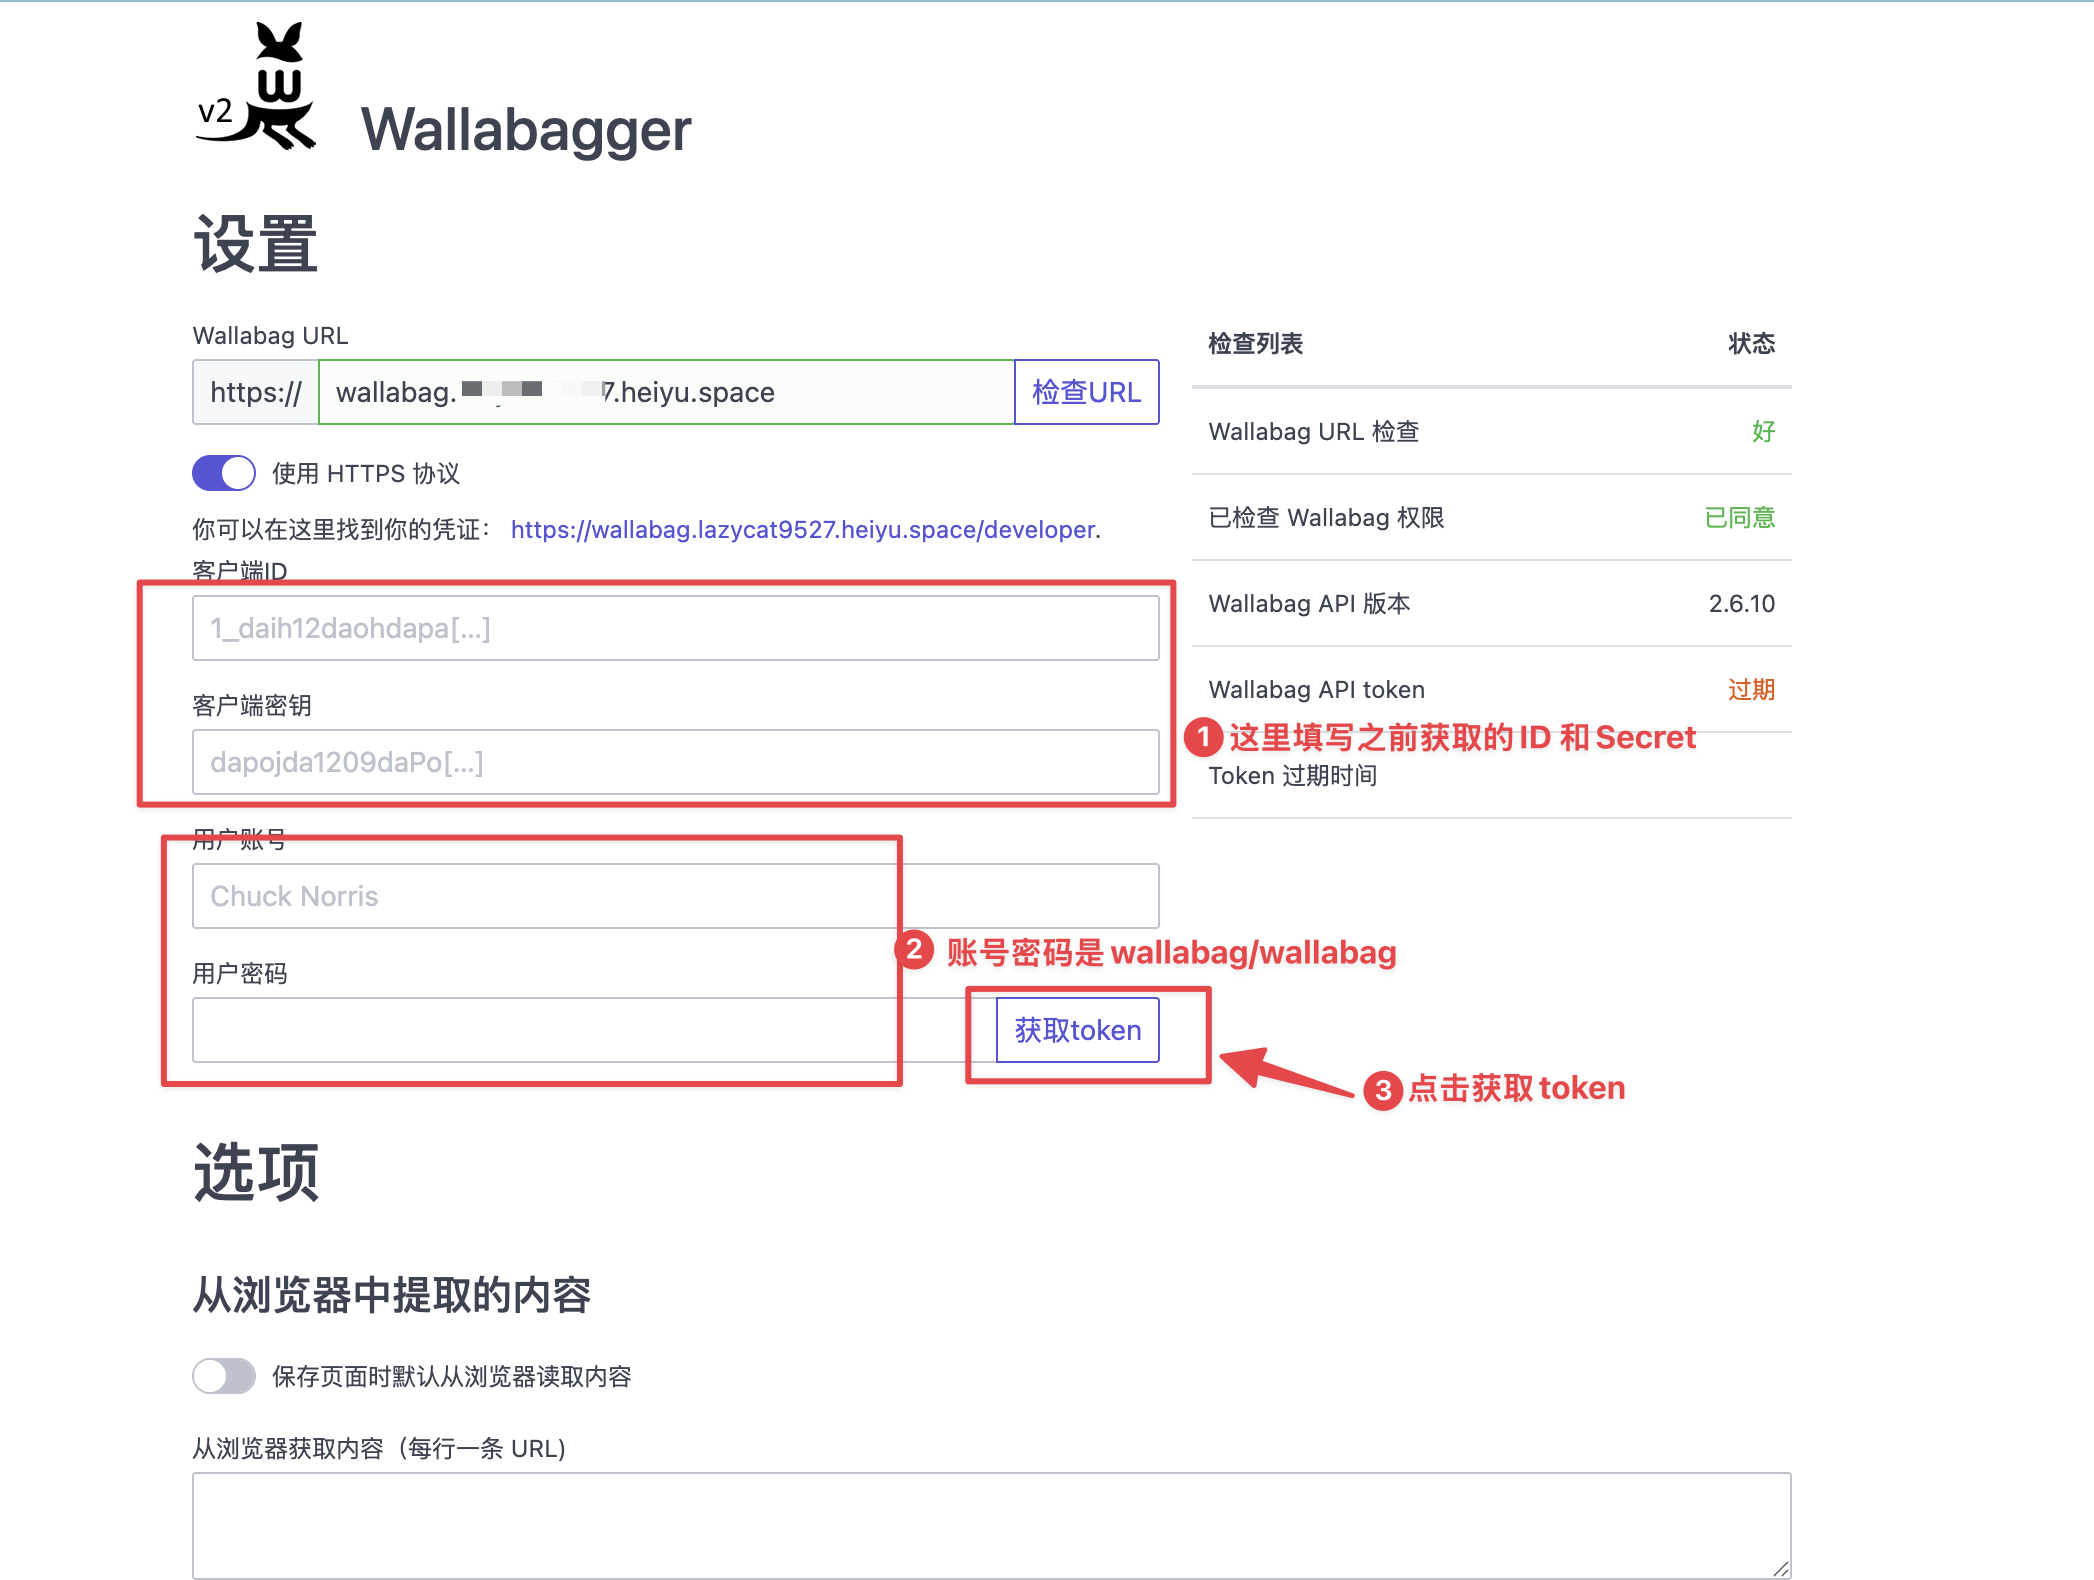
Task: Focus the Wallabag URL input field
Action: click(666, 392)
